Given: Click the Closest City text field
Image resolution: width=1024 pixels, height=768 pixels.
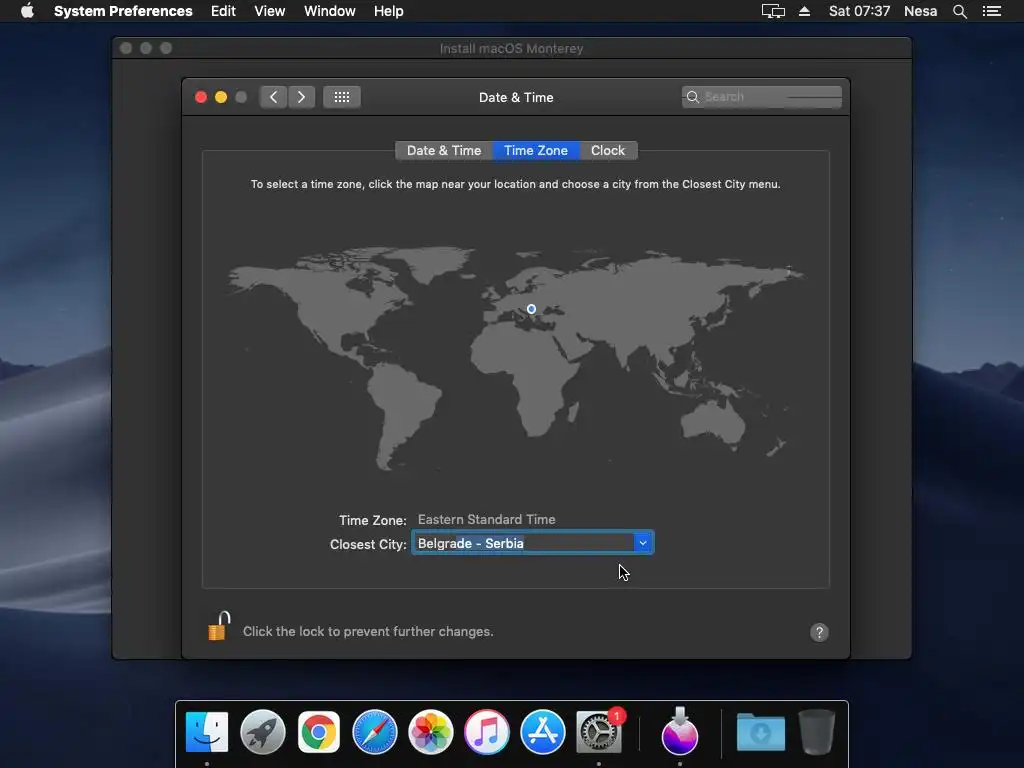Looking at the screenshot, I should click(x=524, y=543).
